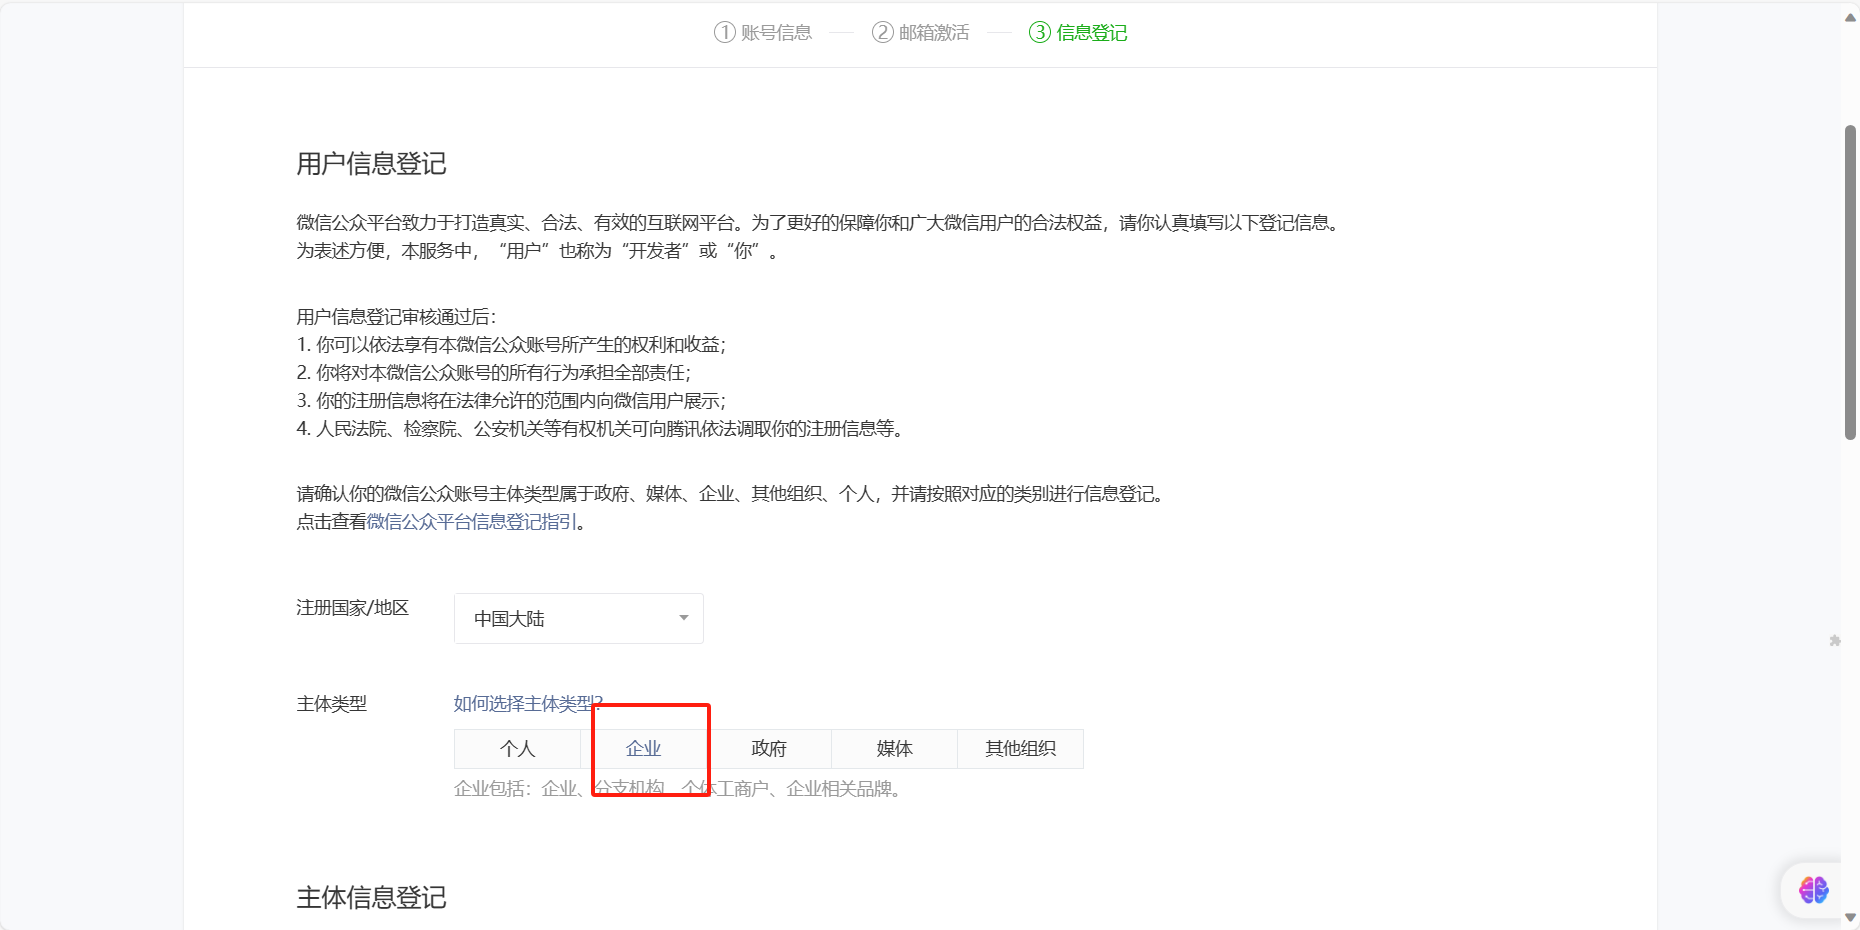Screen dimensions: 1860x930
Task: Select the 政府 subject type
Action: (769, 748)
